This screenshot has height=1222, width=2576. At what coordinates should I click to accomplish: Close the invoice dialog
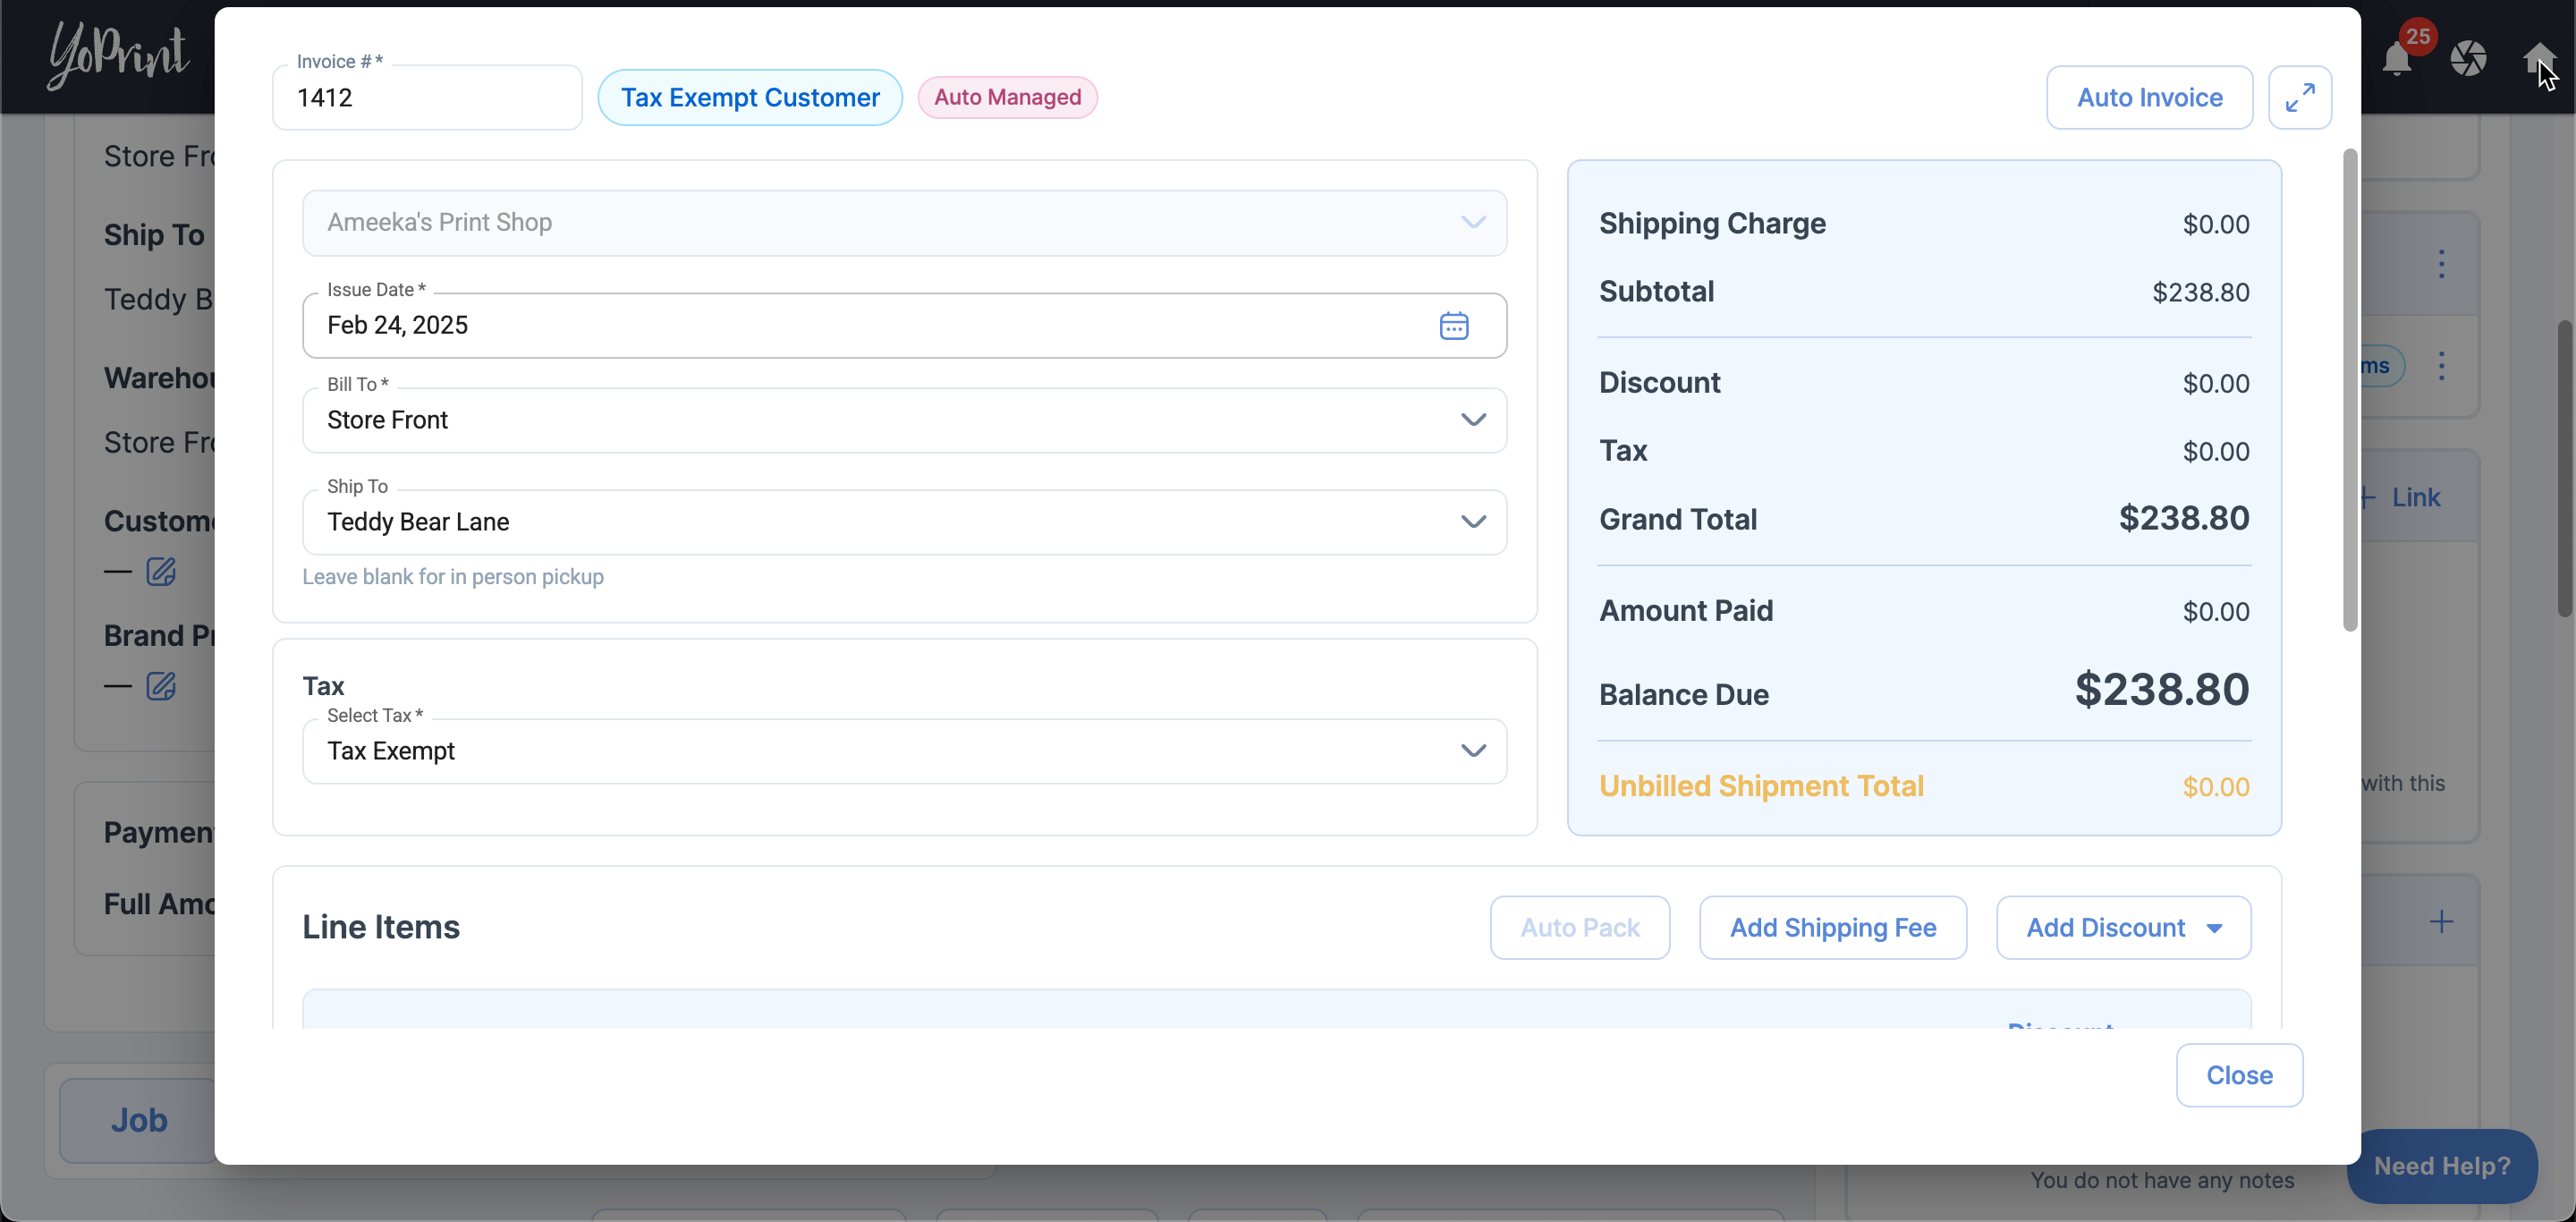[x=2239, y=1075]
